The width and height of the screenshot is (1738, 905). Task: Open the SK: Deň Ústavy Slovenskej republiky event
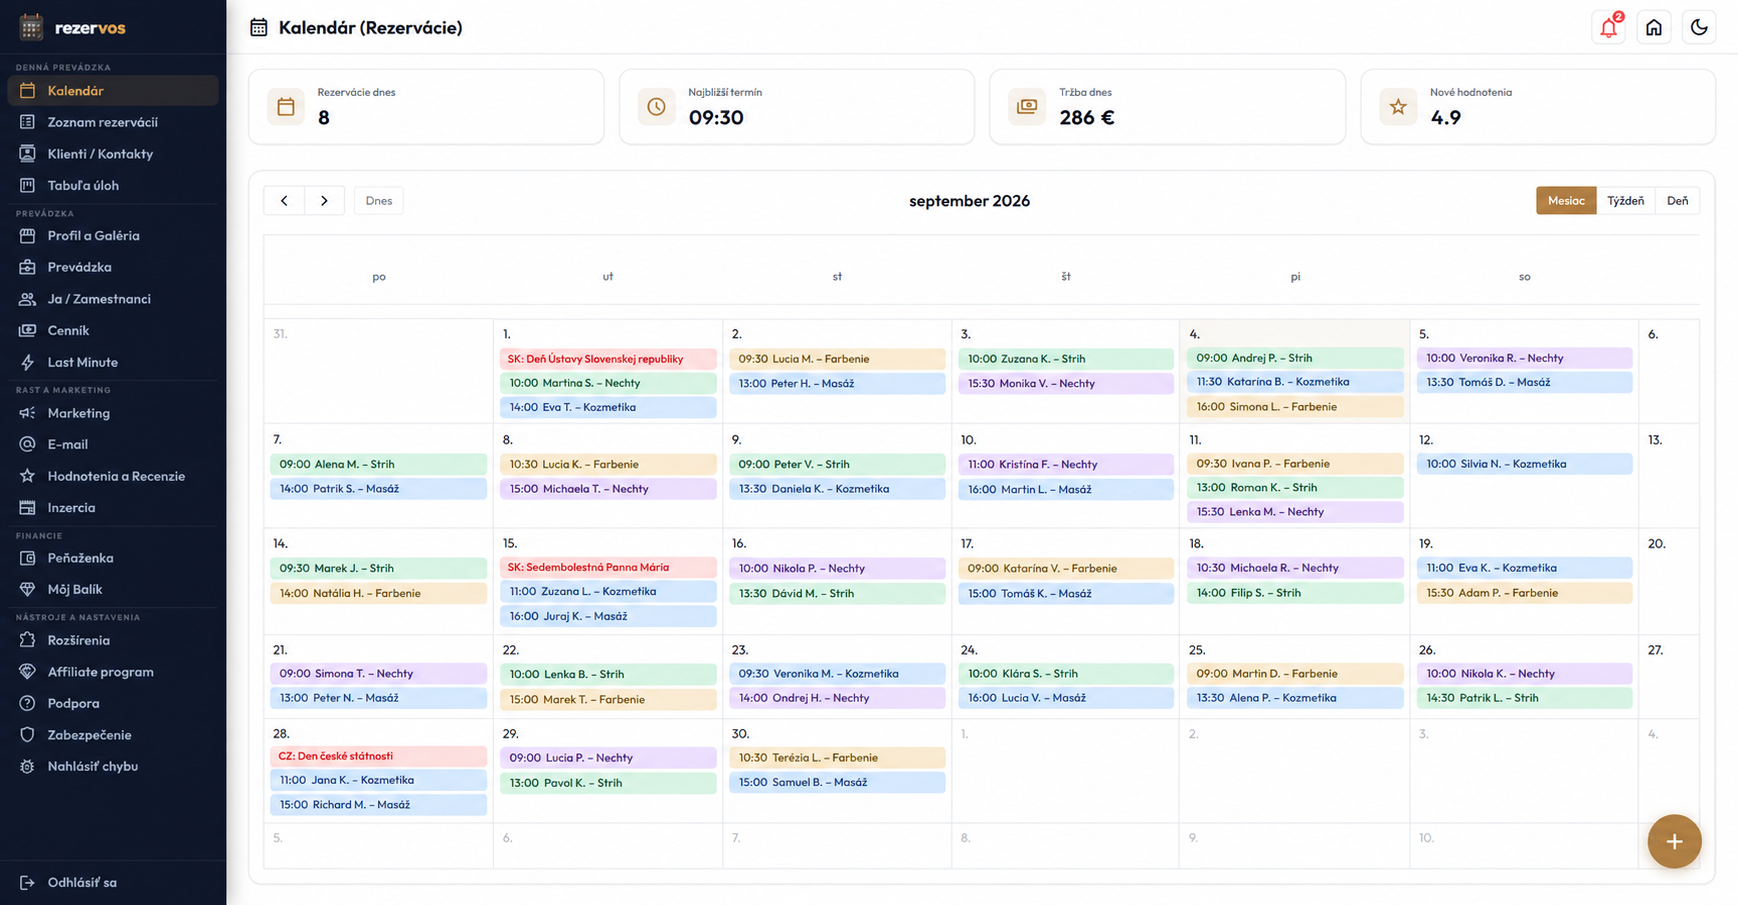pos(608,359)
